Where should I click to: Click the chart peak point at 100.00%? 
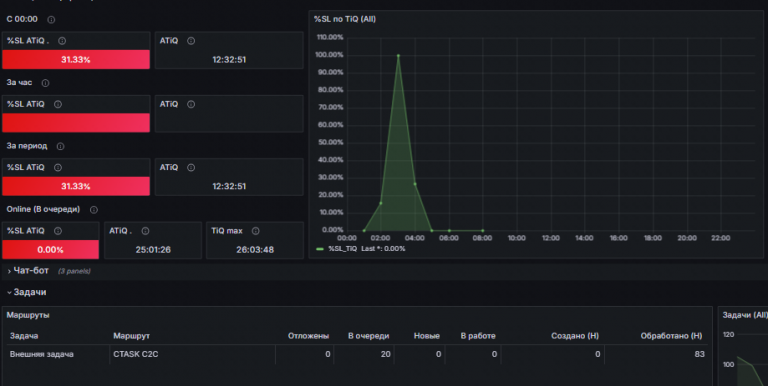[398, 56]
